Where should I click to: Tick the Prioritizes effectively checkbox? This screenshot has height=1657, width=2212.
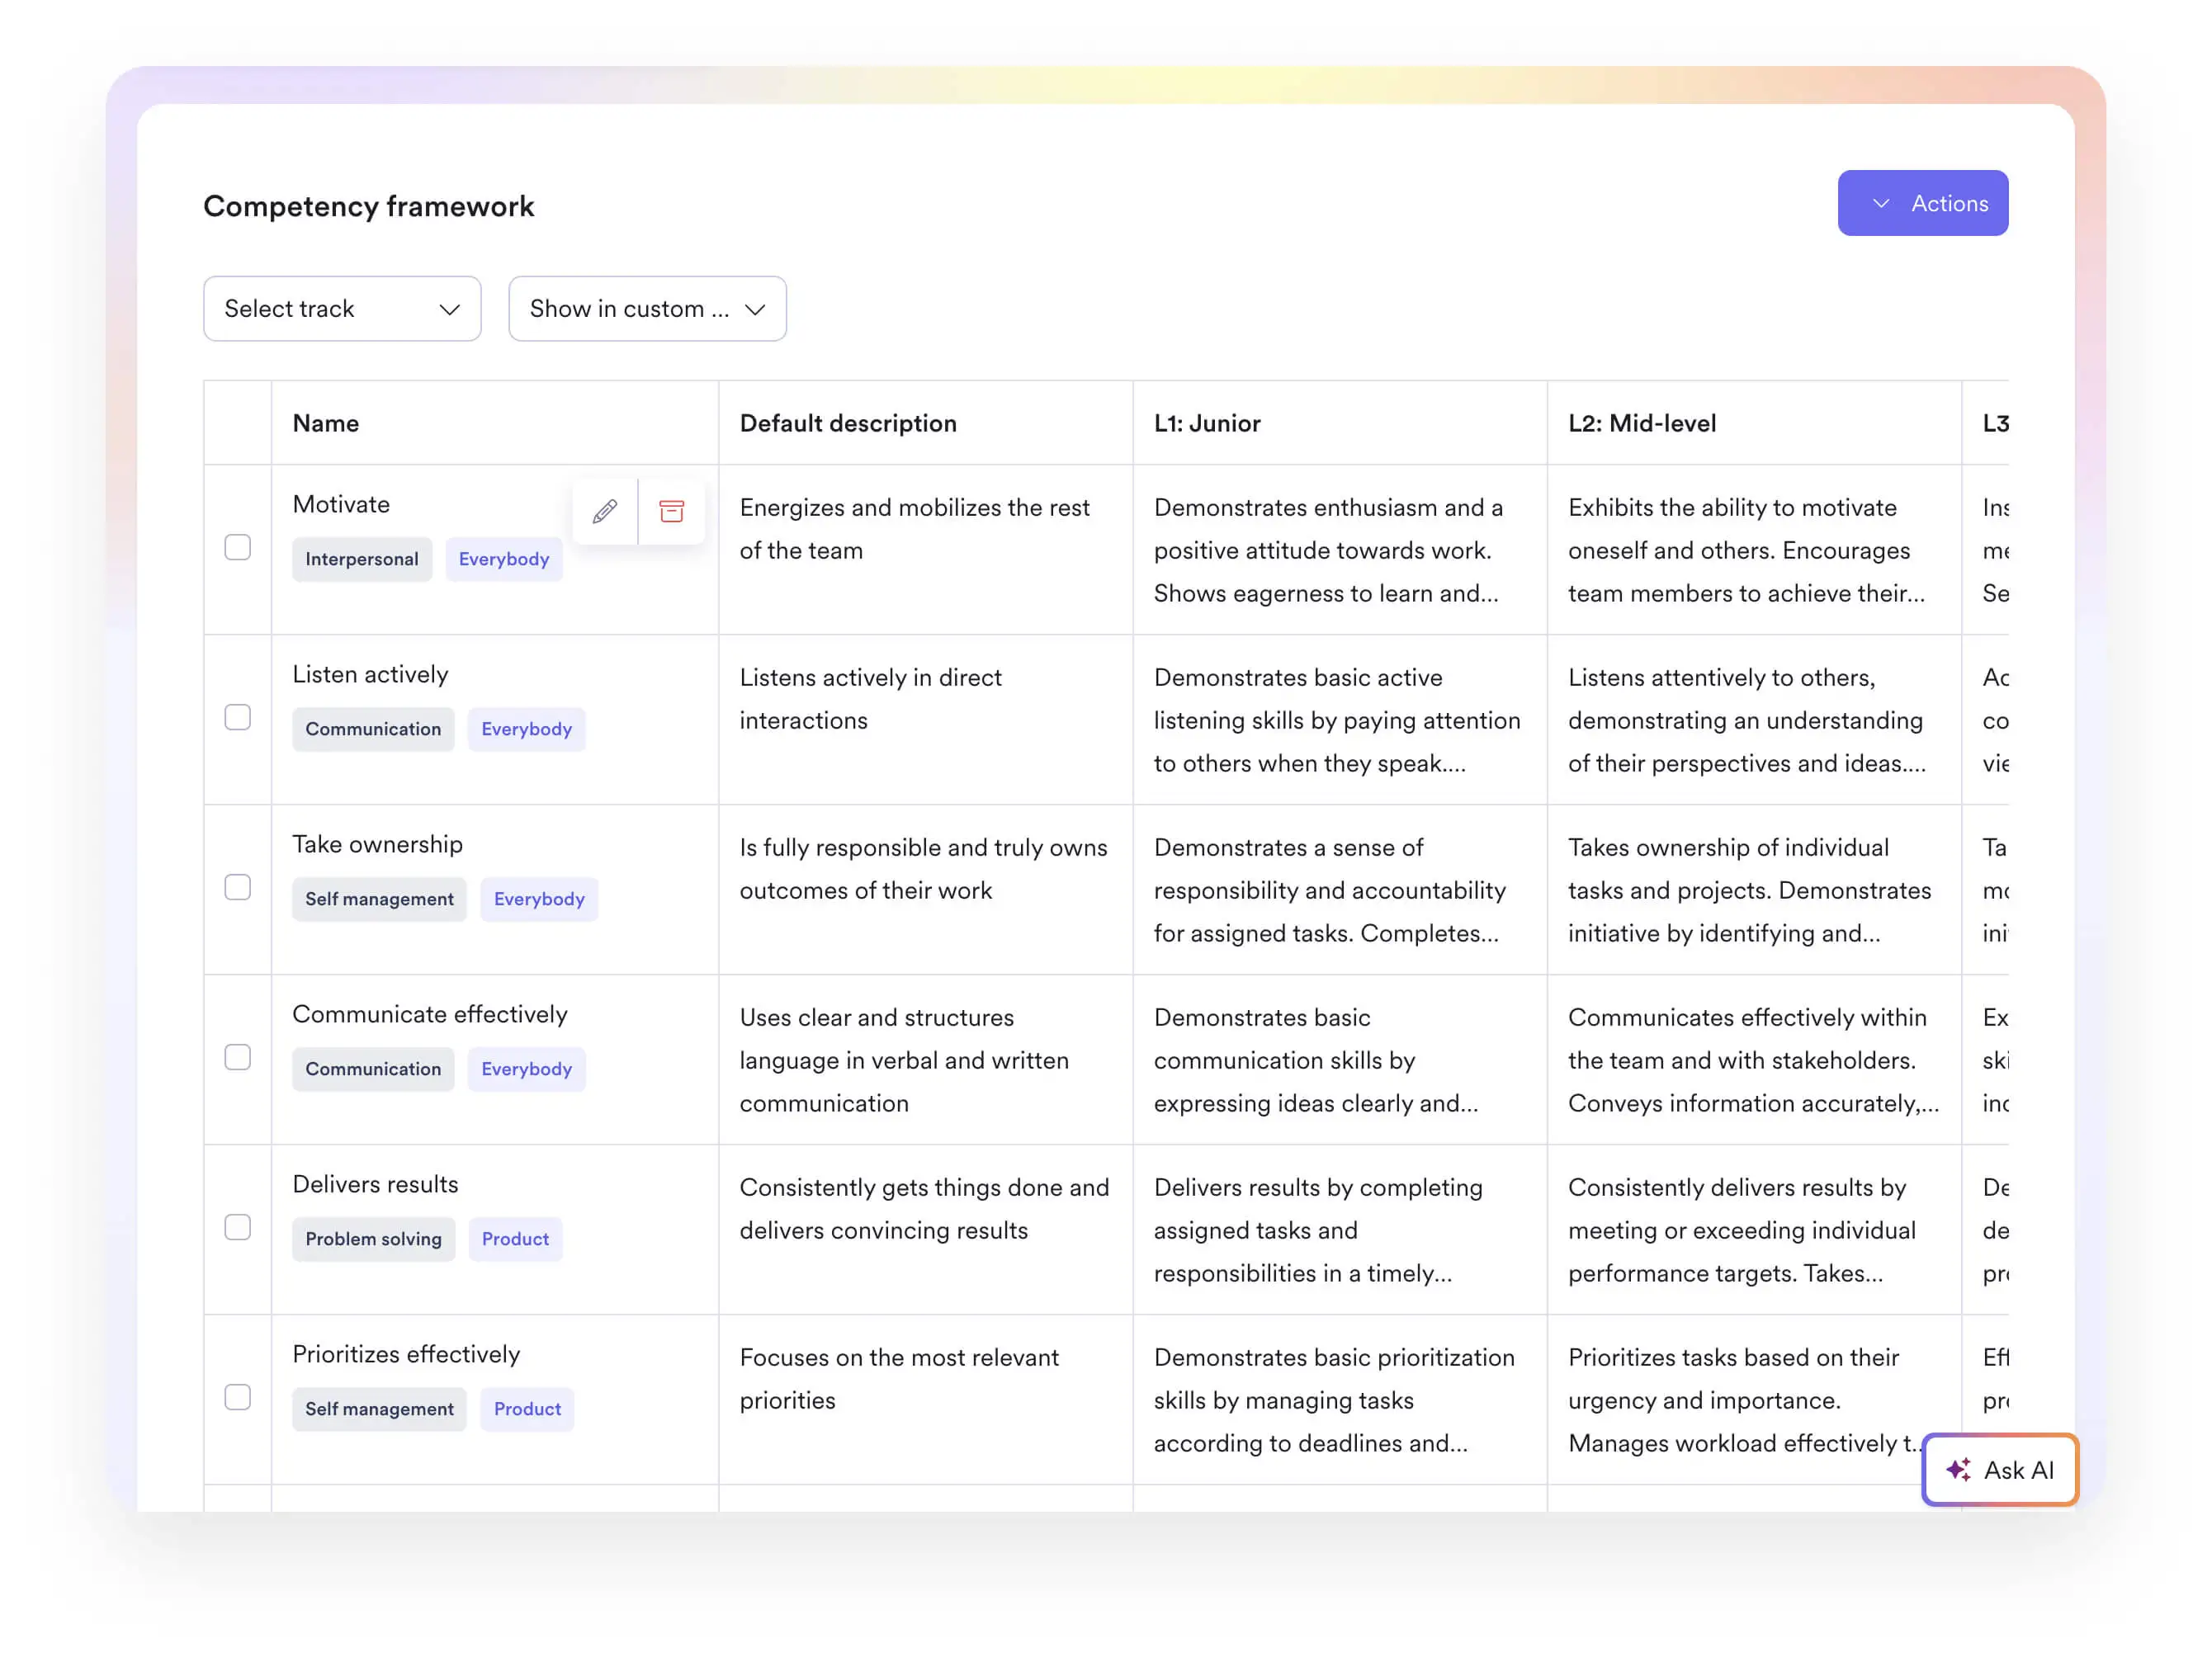238,1397
